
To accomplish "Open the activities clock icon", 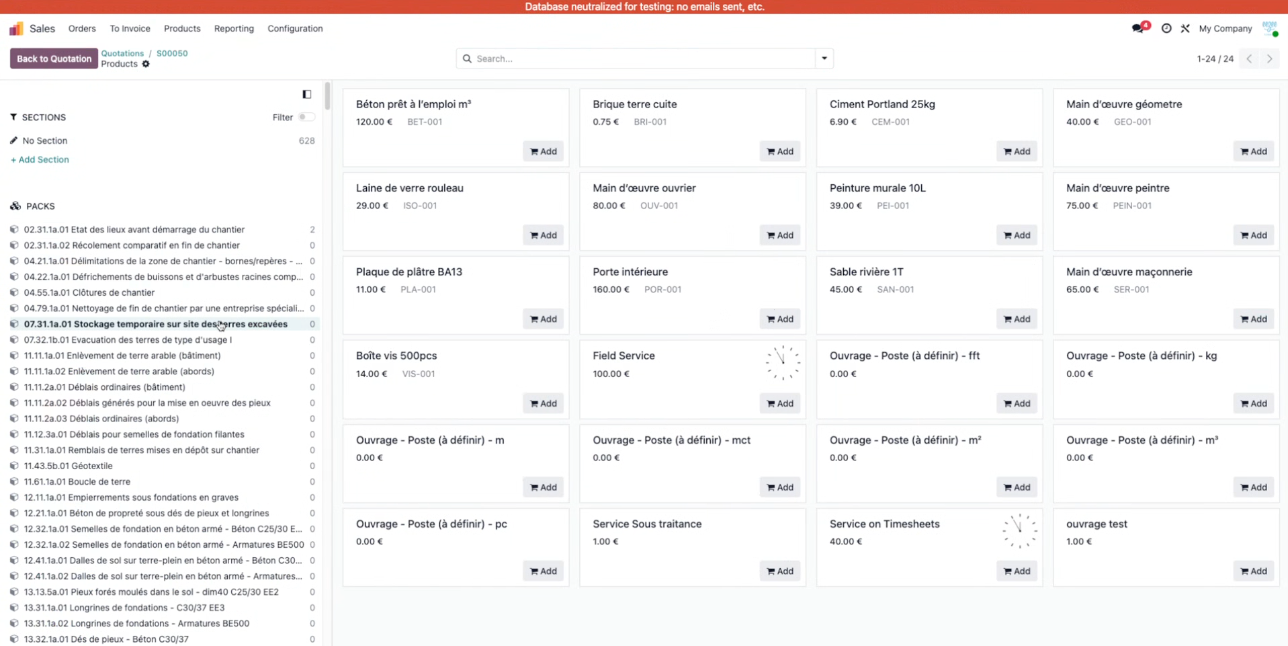I will (x=1166, y=29).
